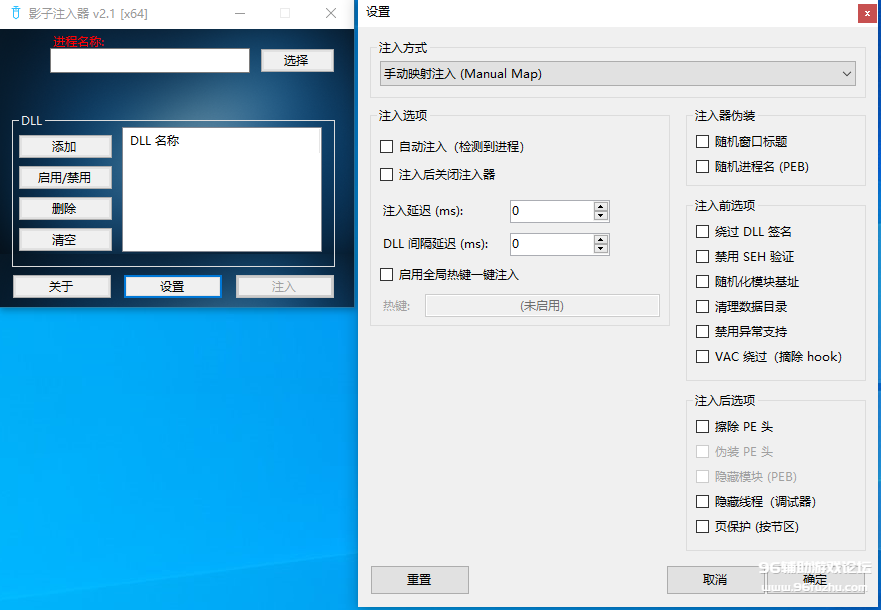Click 确定 to confirm settings

(815, 580)
